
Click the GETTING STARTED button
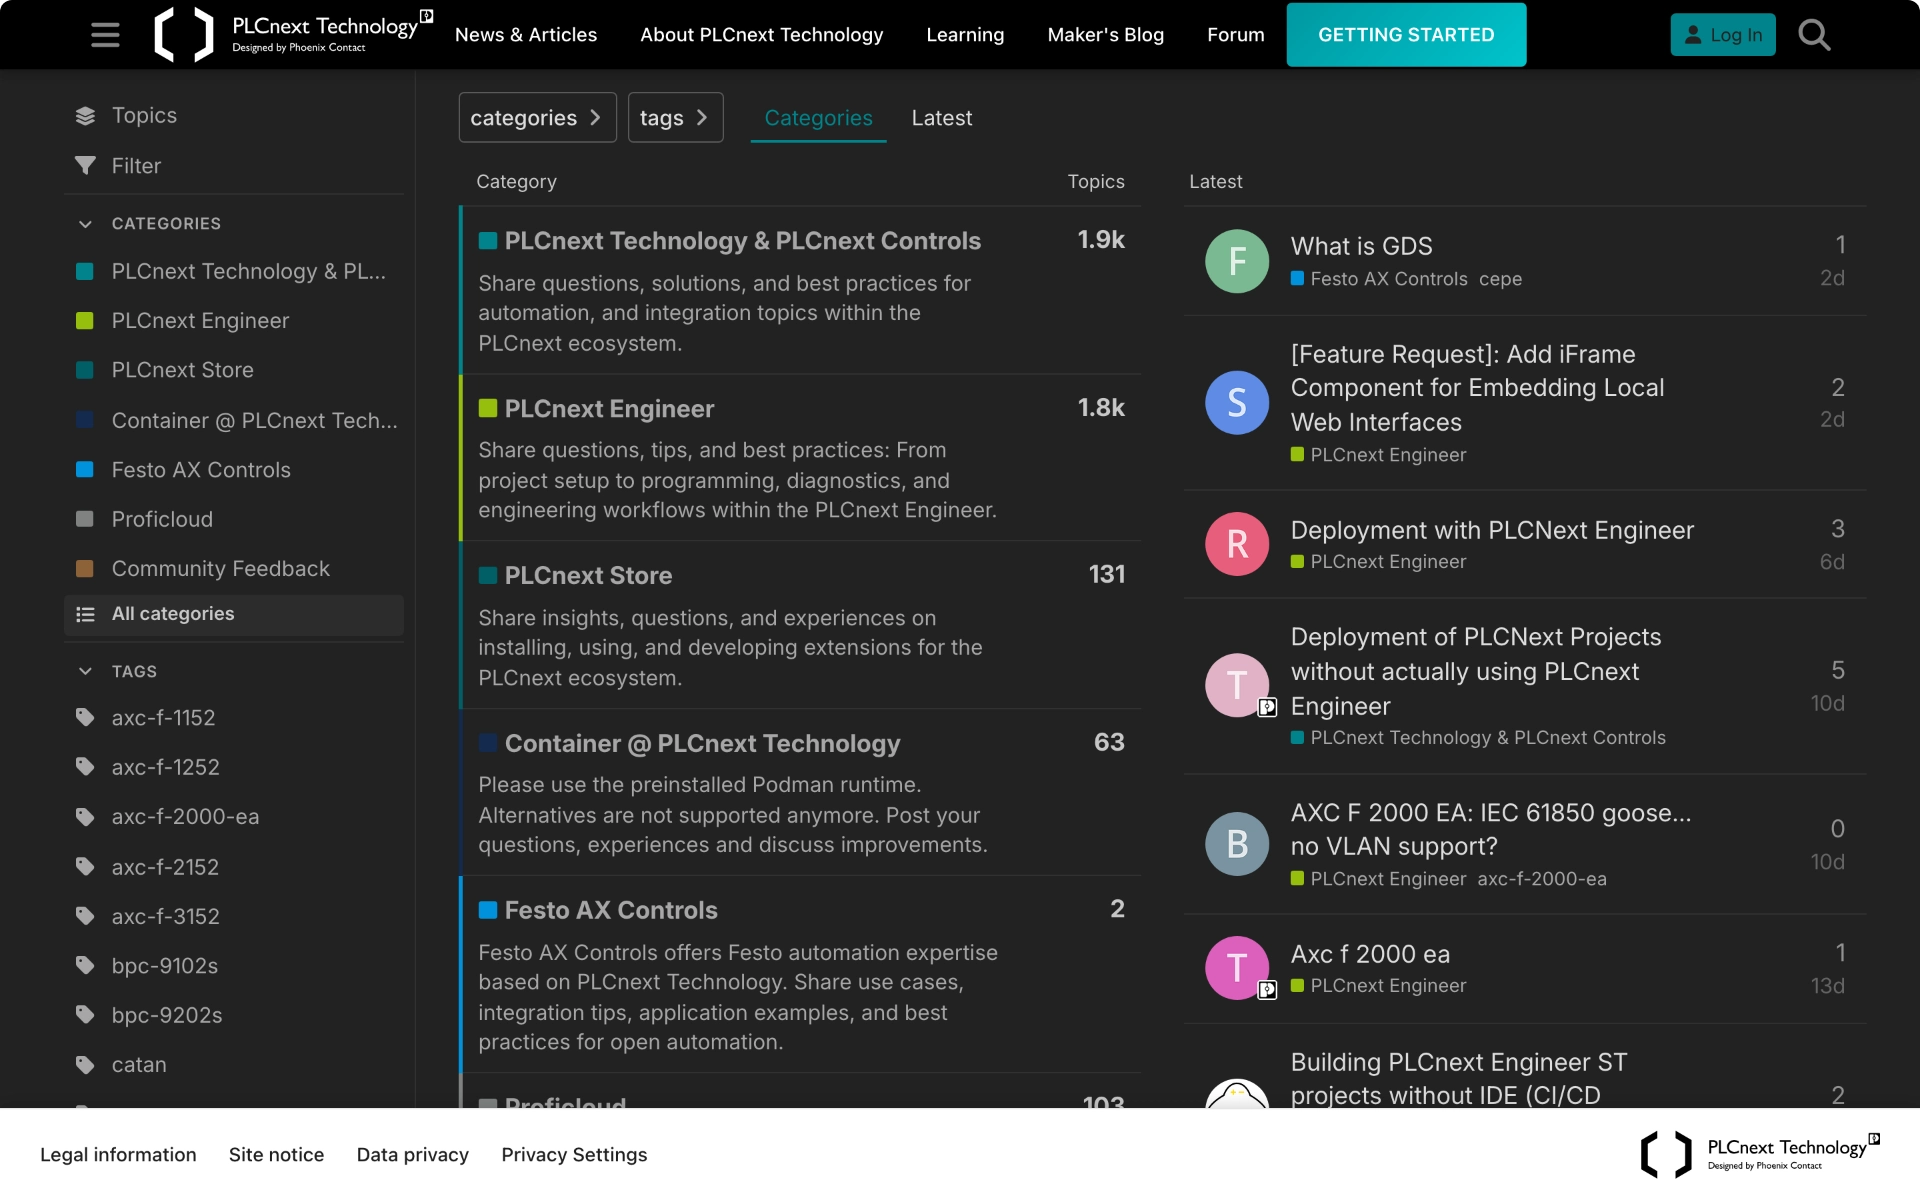tap(1406, 35)
